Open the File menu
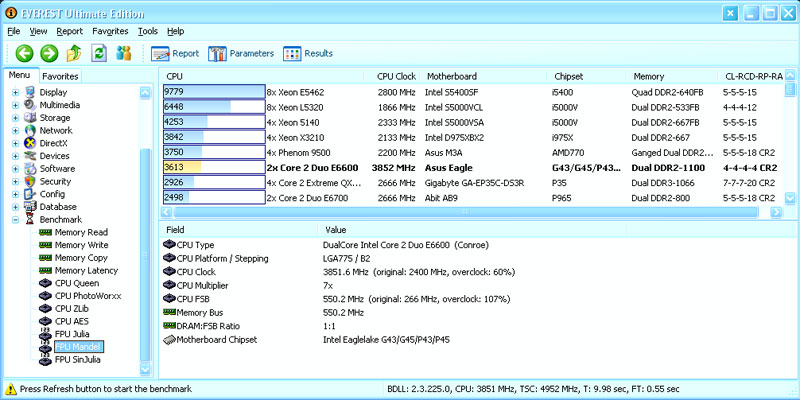Image resolution: width=800 pixels, height=400 pixels. pyautogui.click(x=14, y=31)
